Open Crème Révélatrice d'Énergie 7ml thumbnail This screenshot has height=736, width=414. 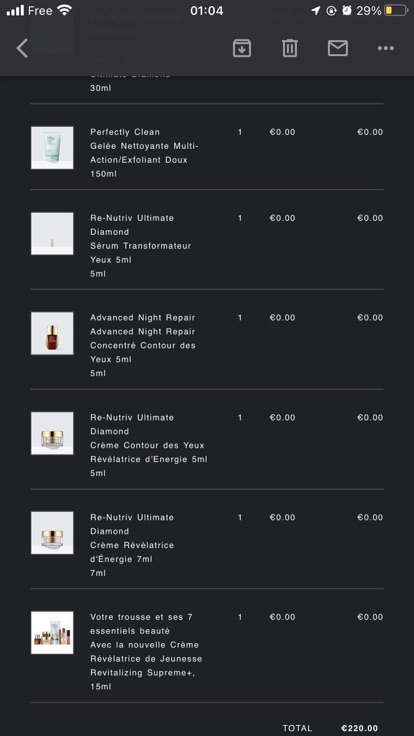coord(52,533)
